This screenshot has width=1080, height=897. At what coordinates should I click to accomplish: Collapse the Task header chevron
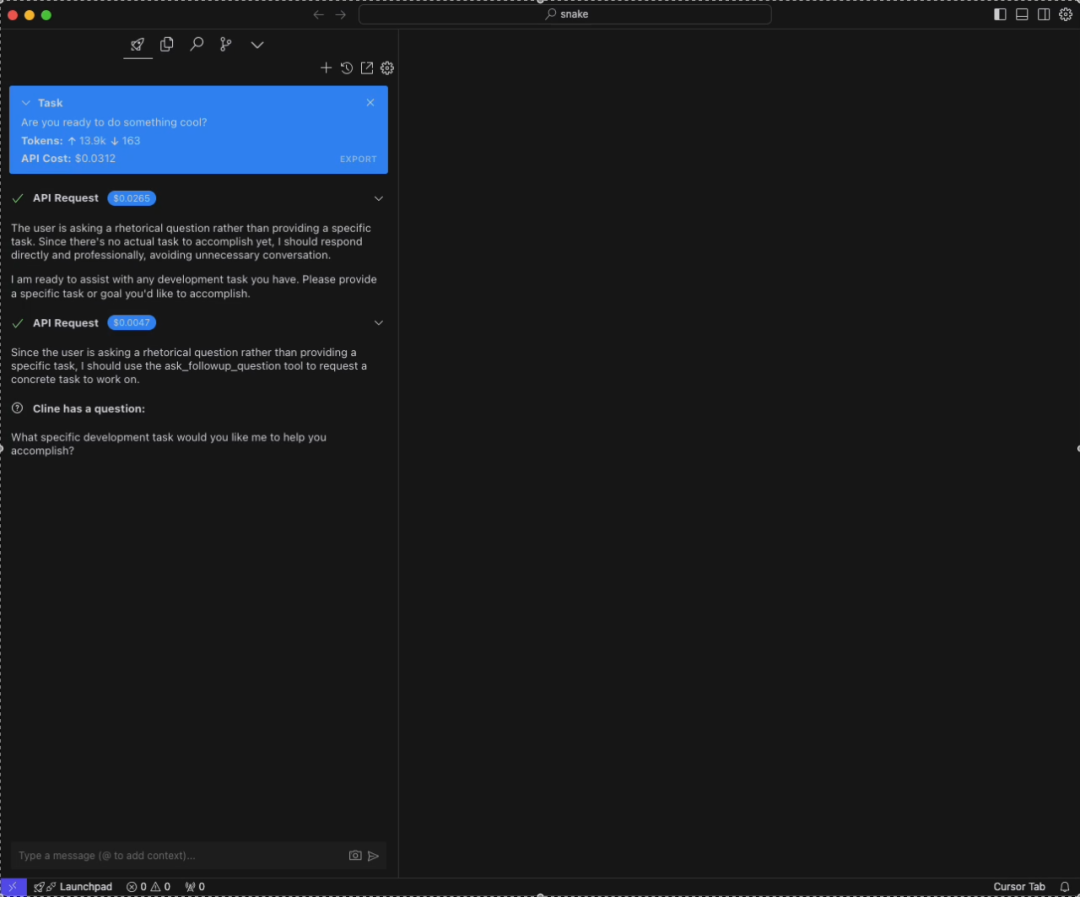pyautogui.click(x=26, y=103)
